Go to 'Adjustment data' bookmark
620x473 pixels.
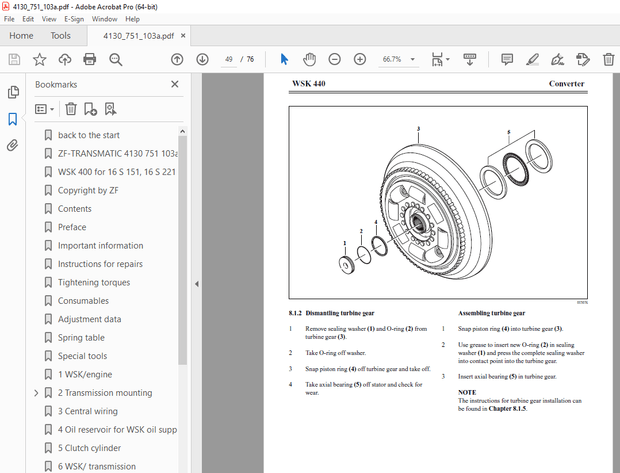(x=89, y=319)
